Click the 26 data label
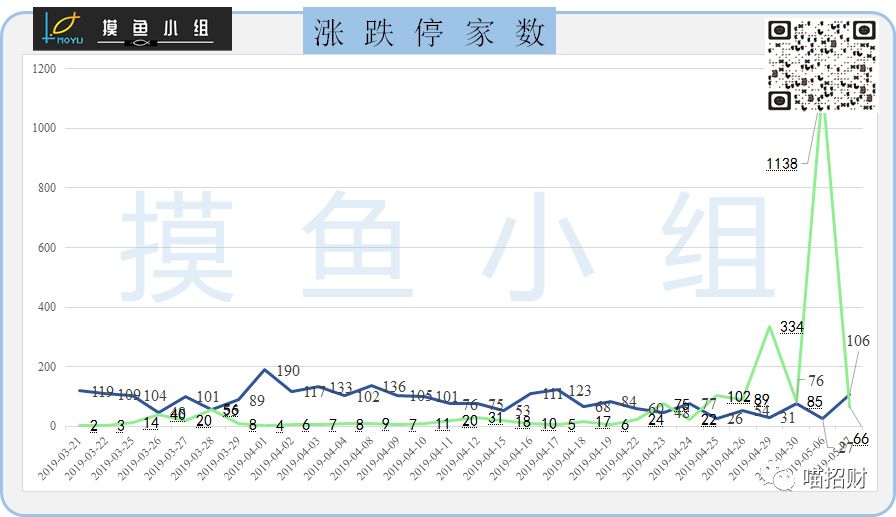896x517 pixels. pyautogui.click(x=735, y=419)
